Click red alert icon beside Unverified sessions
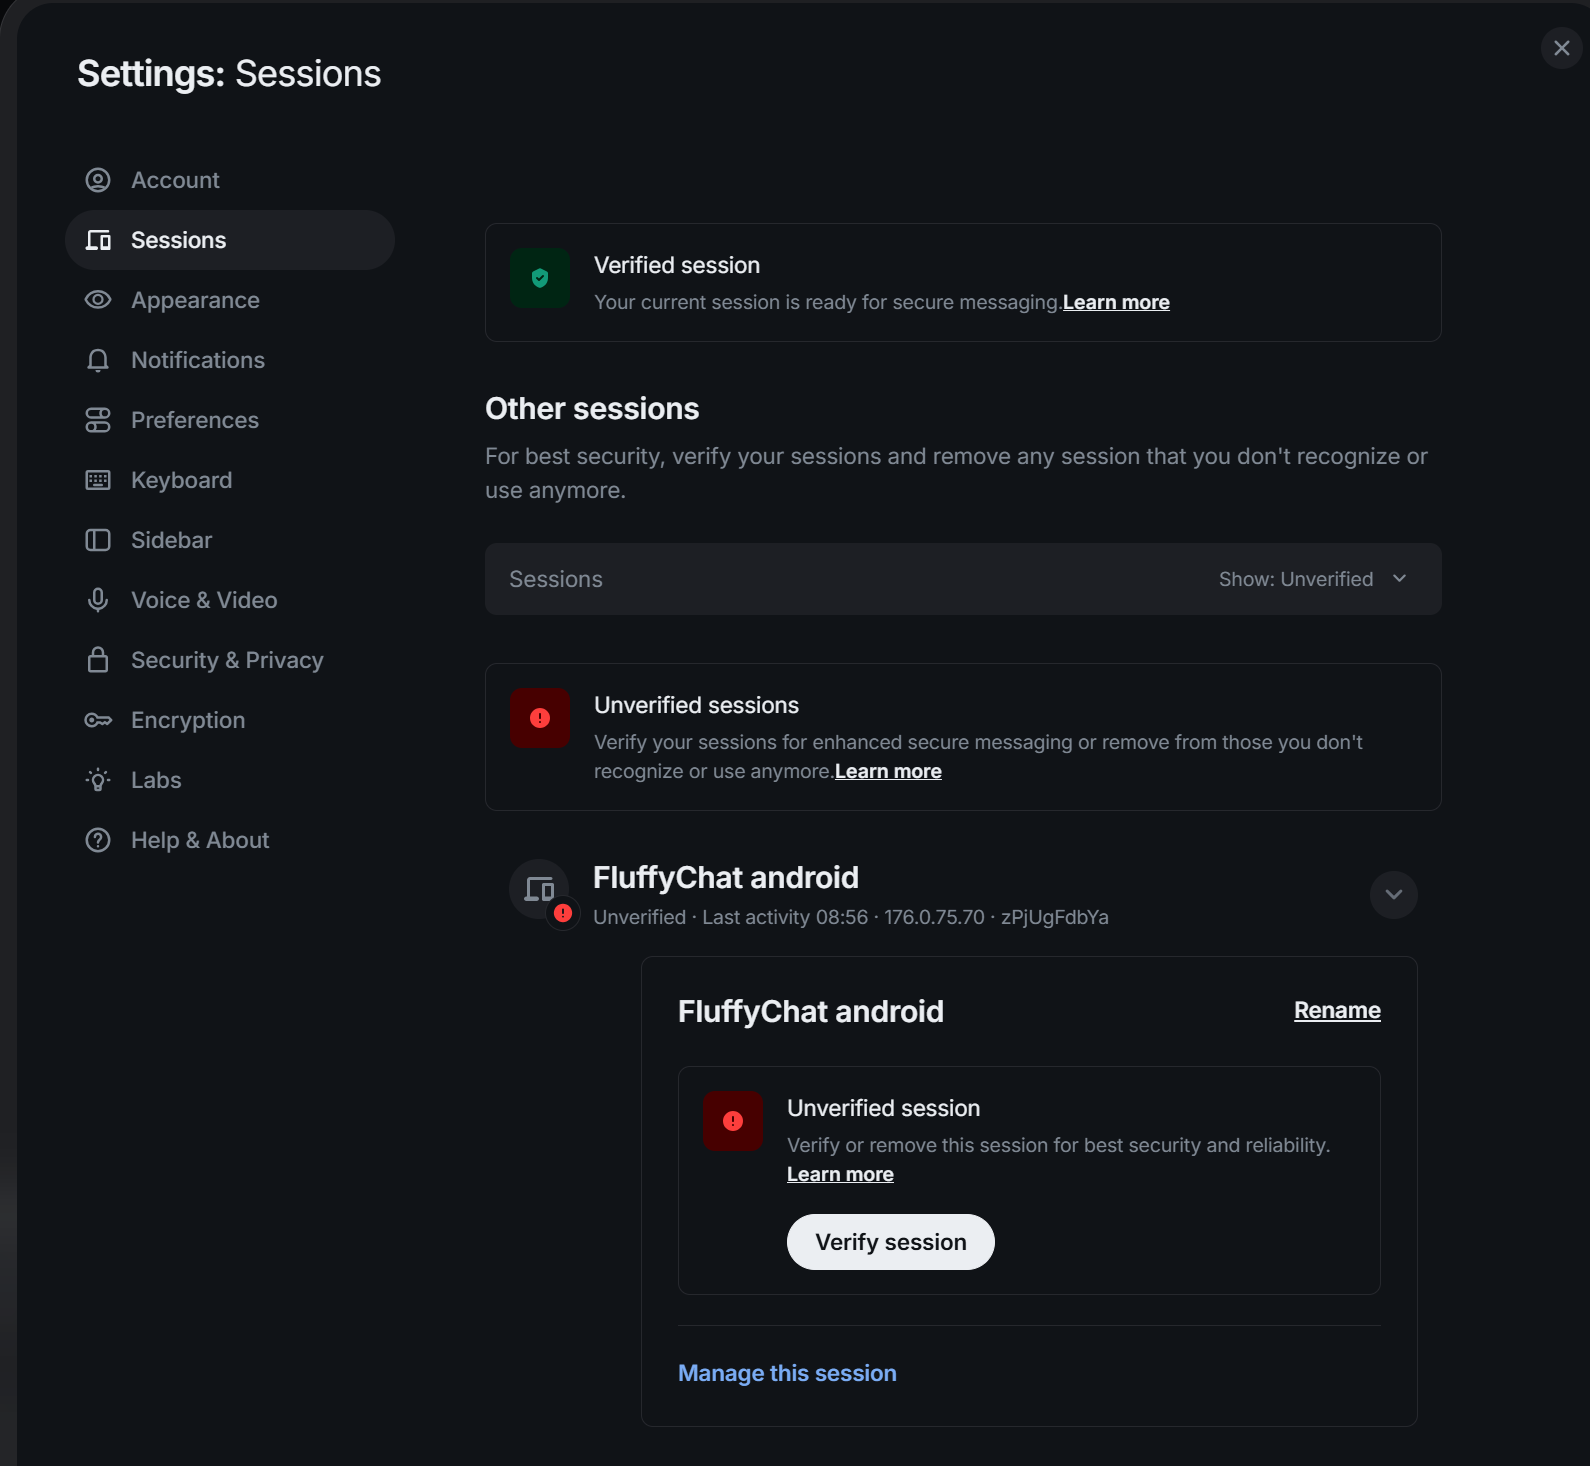This screenshot has width=1590, height=1466. 540,718
